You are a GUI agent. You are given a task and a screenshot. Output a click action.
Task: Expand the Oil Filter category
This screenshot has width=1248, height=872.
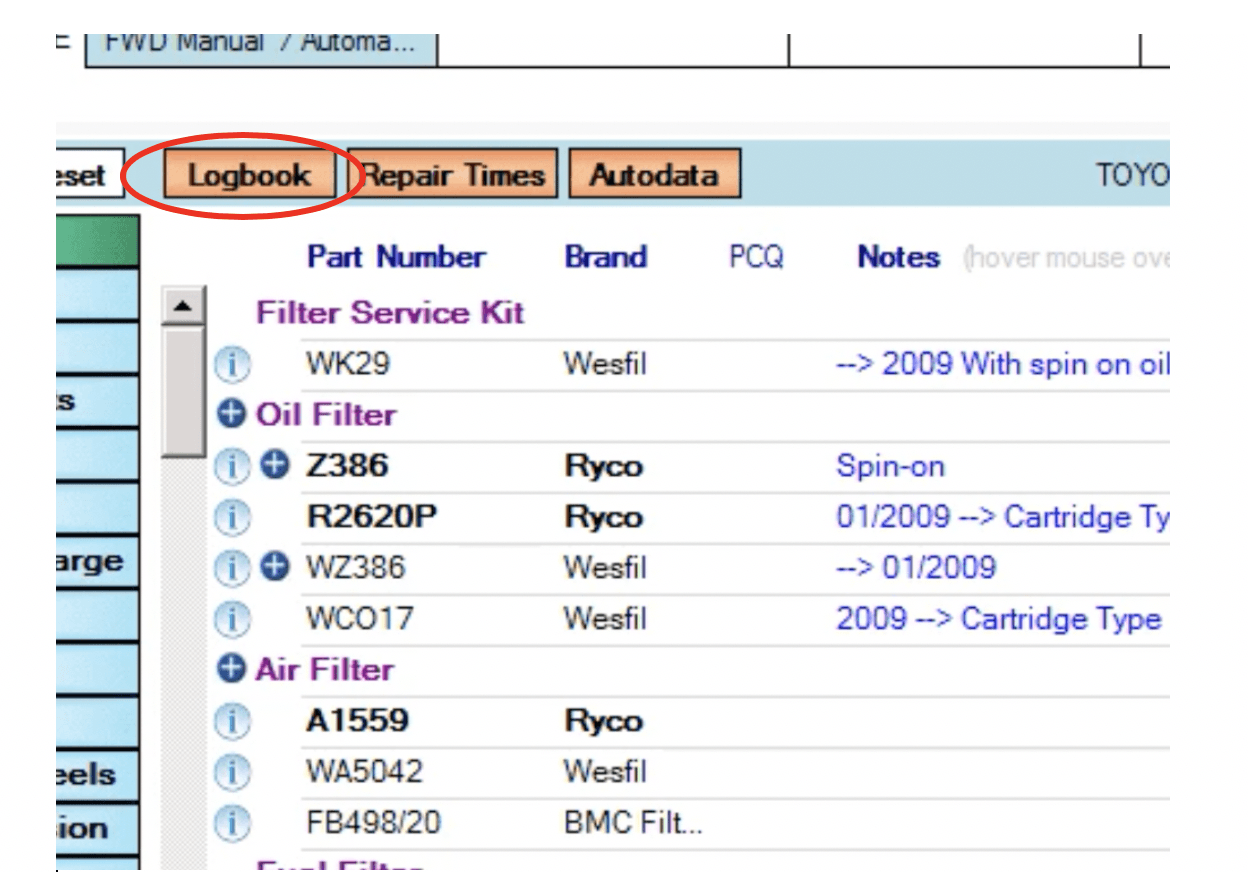(x=231, y=414)
